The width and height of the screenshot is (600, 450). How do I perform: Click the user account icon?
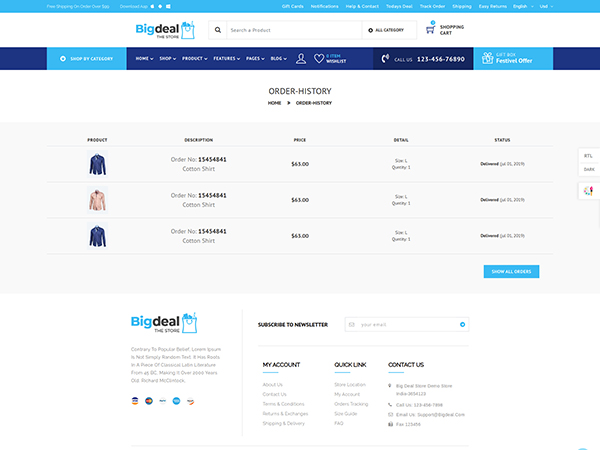coord(301,59)
